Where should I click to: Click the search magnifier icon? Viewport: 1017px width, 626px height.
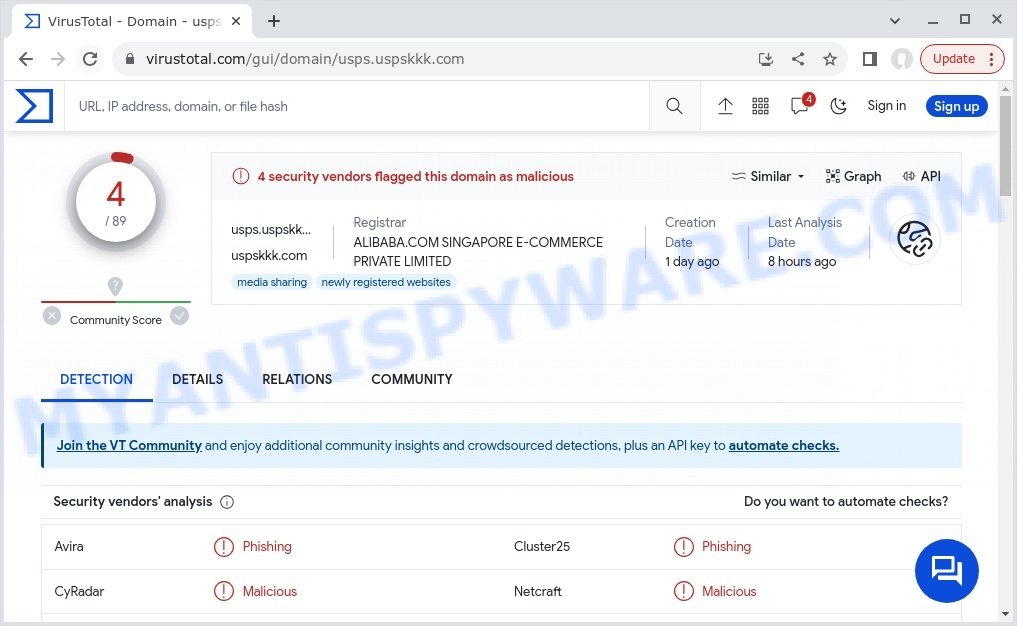coord(674,106)
